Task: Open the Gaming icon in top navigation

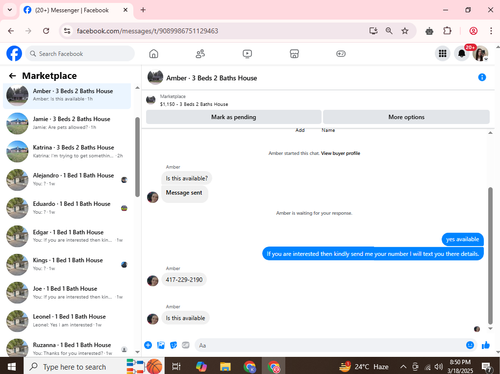Action: coord(341,53)
